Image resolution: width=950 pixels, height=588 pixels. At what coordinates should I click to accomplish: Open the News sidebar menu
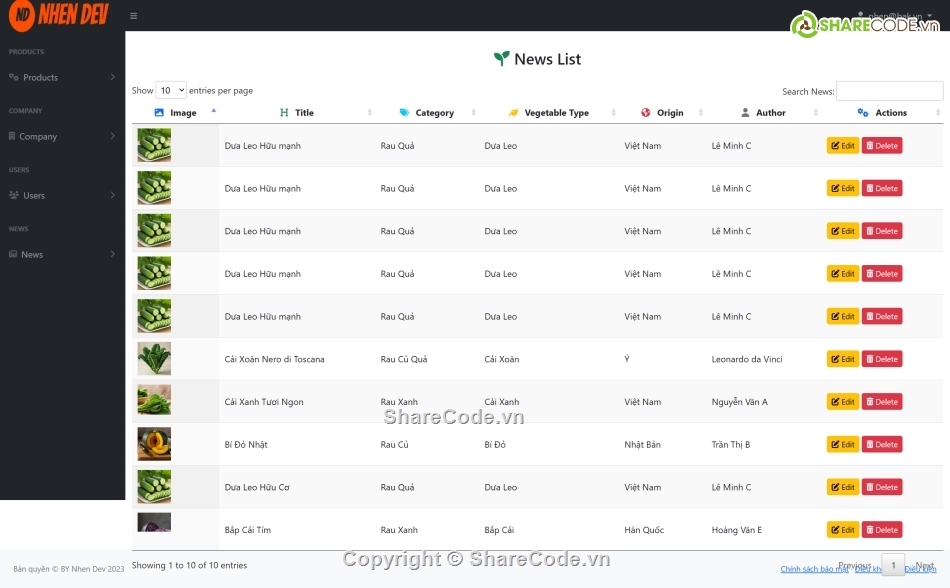(x=62, y=254)
